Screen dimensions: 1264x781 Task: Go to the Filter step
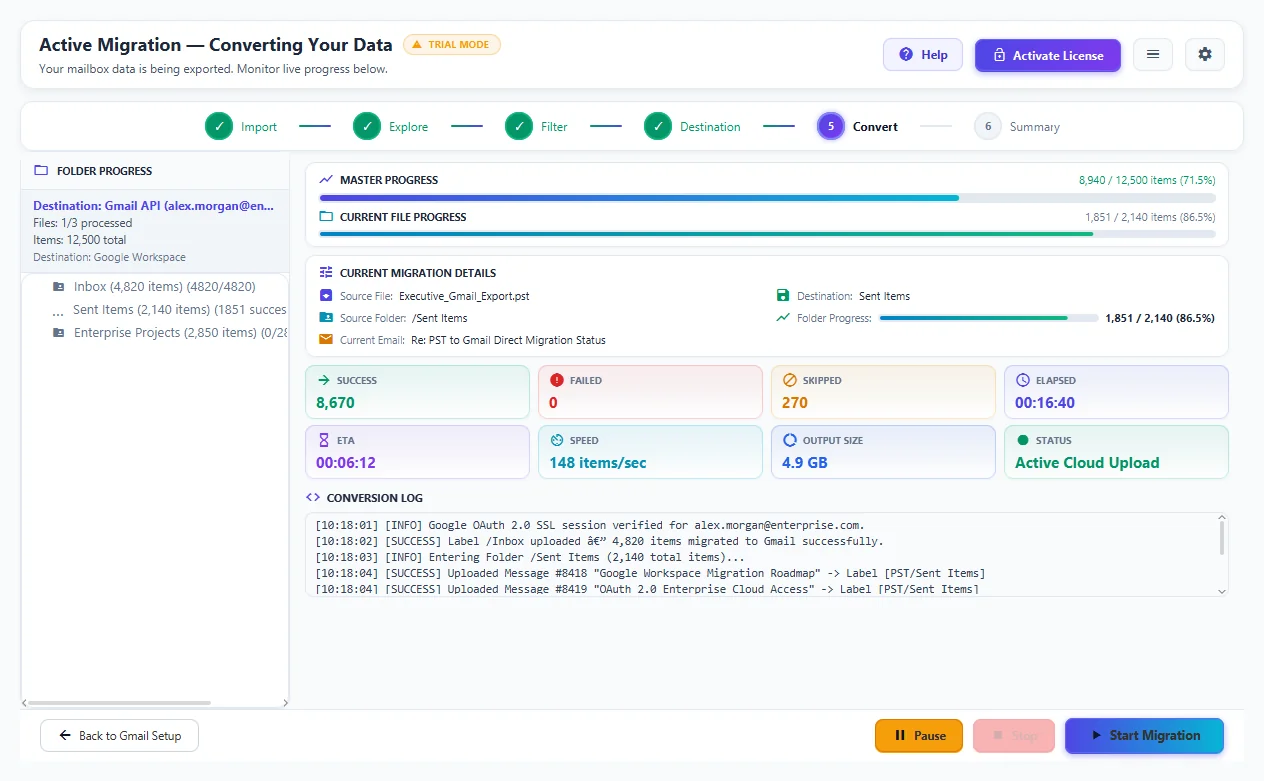(536, 127)
